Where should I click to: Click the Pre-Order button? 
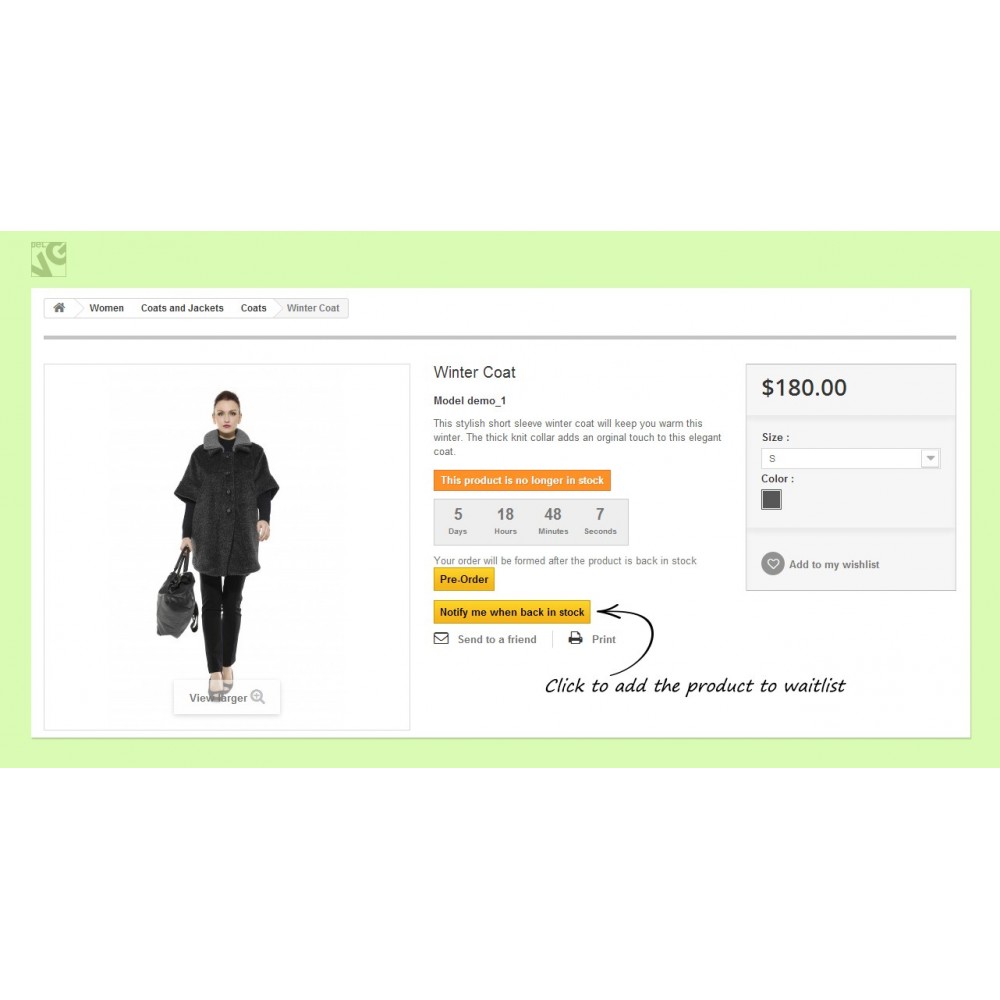(x=464, y=579)
